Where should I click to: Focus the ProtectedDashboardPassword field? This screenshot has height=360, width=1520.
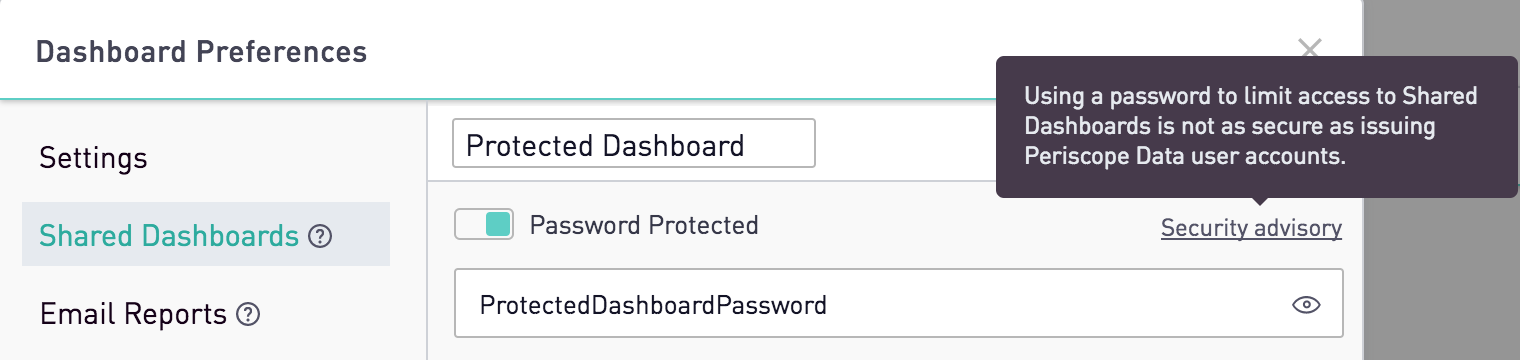click(x=898, y=304)
